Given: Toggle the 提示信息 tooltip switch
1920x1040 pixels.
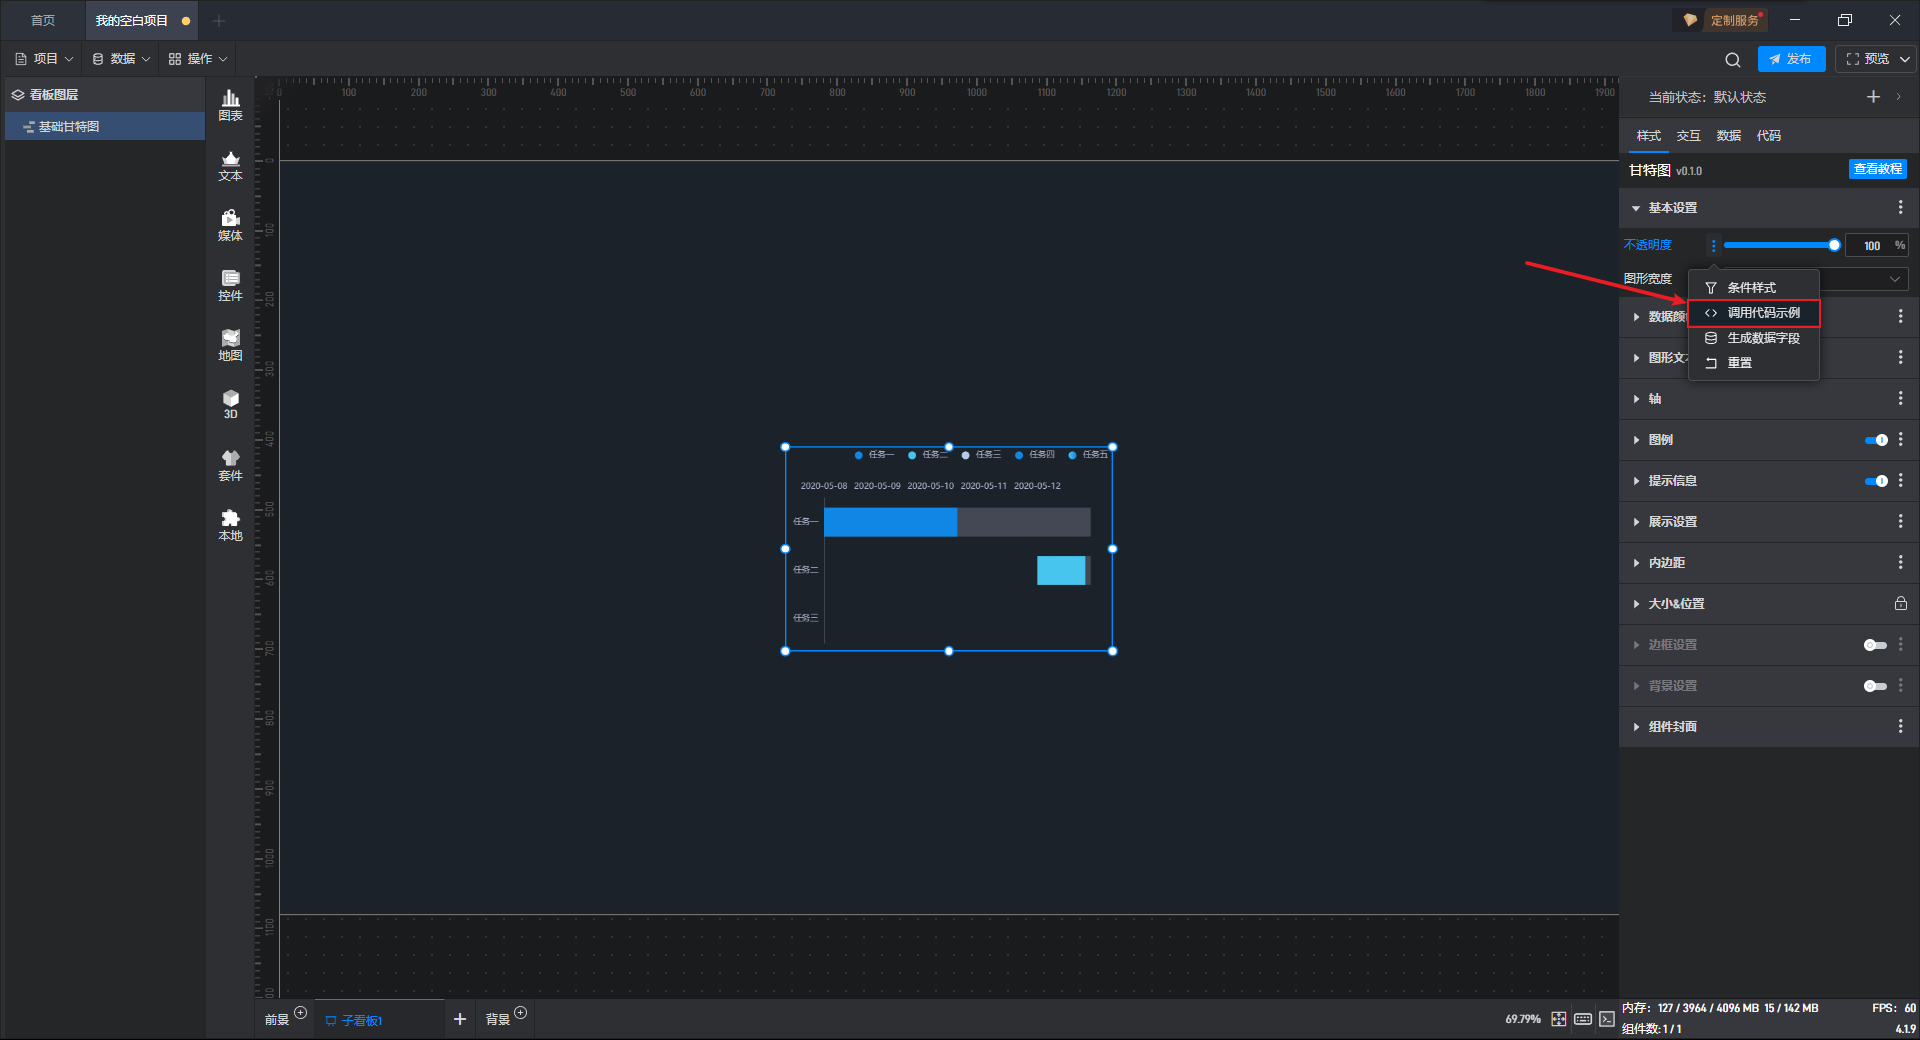Looking at the screenshot, I should 1876,481.
